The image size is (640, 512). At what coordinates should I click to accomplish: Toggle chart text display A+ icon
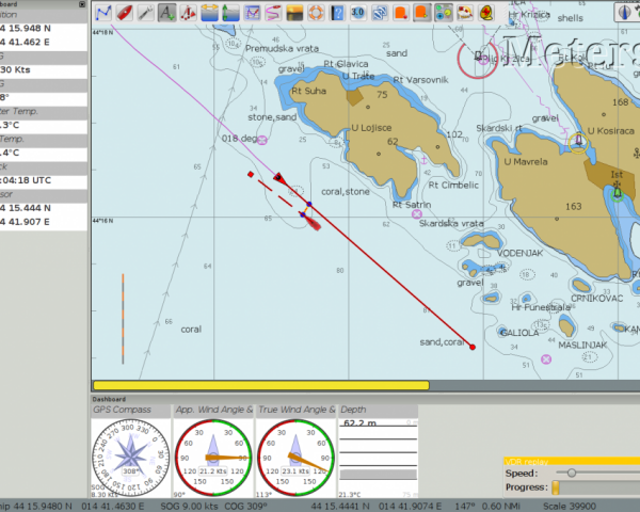167,13
